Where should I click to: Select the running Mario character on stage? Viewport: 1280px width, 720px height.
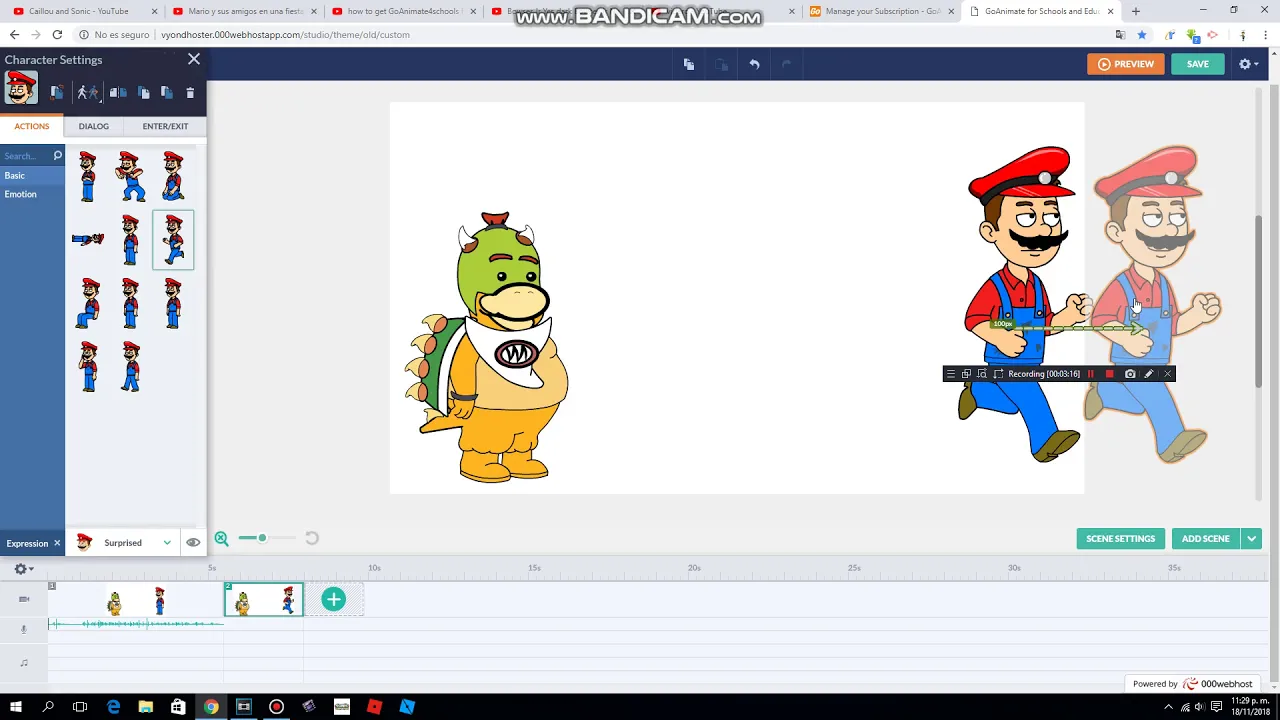[1023, 305]
